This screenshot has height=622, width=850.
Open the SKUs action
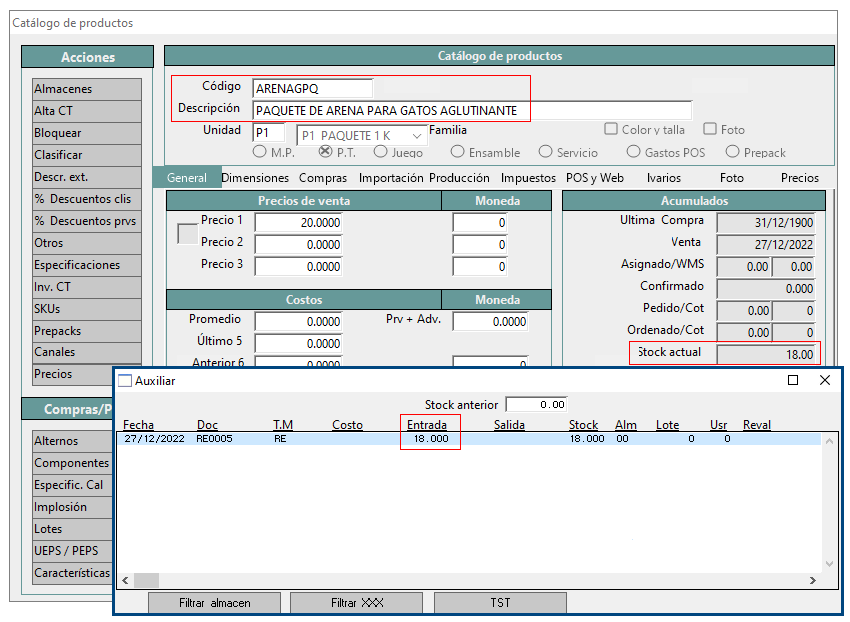pos(87,309)
